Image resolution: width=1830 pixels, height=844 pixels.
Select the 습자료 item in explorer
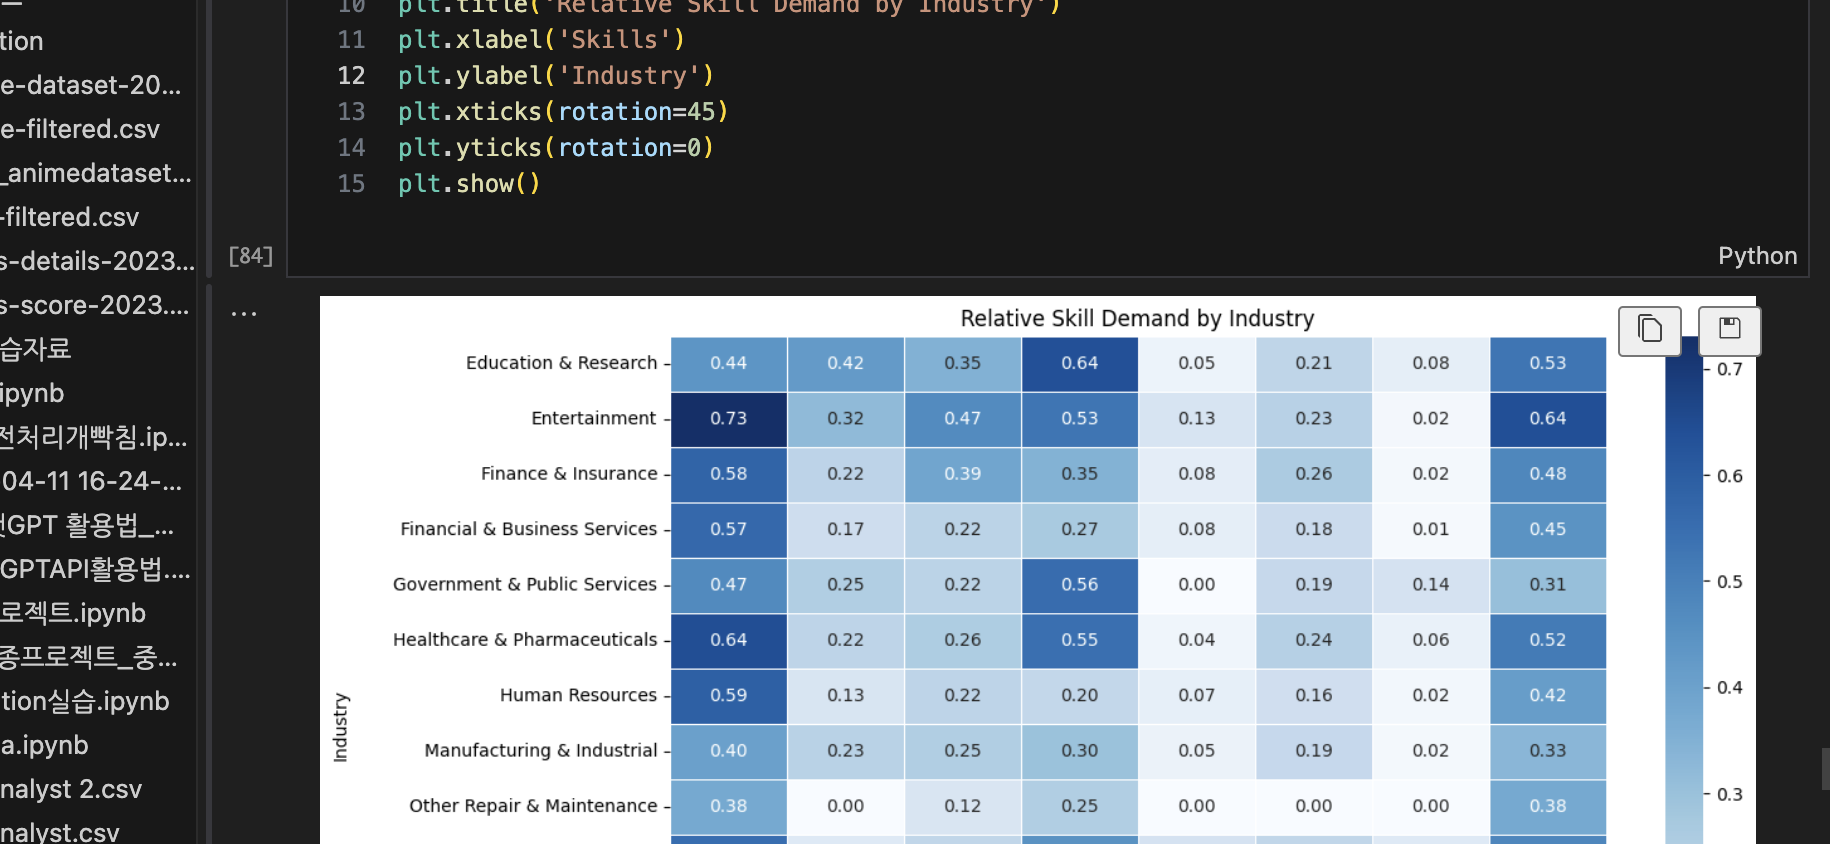[36, 349]
